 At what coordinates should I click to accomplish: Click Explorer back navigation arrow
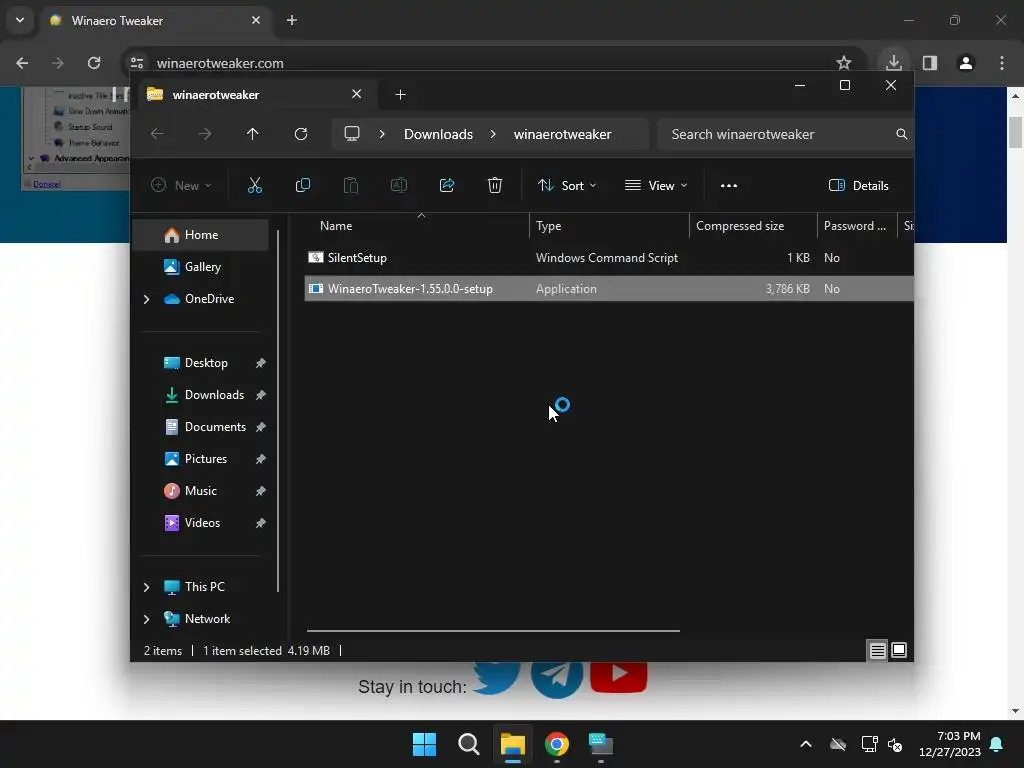pos(157,134)
